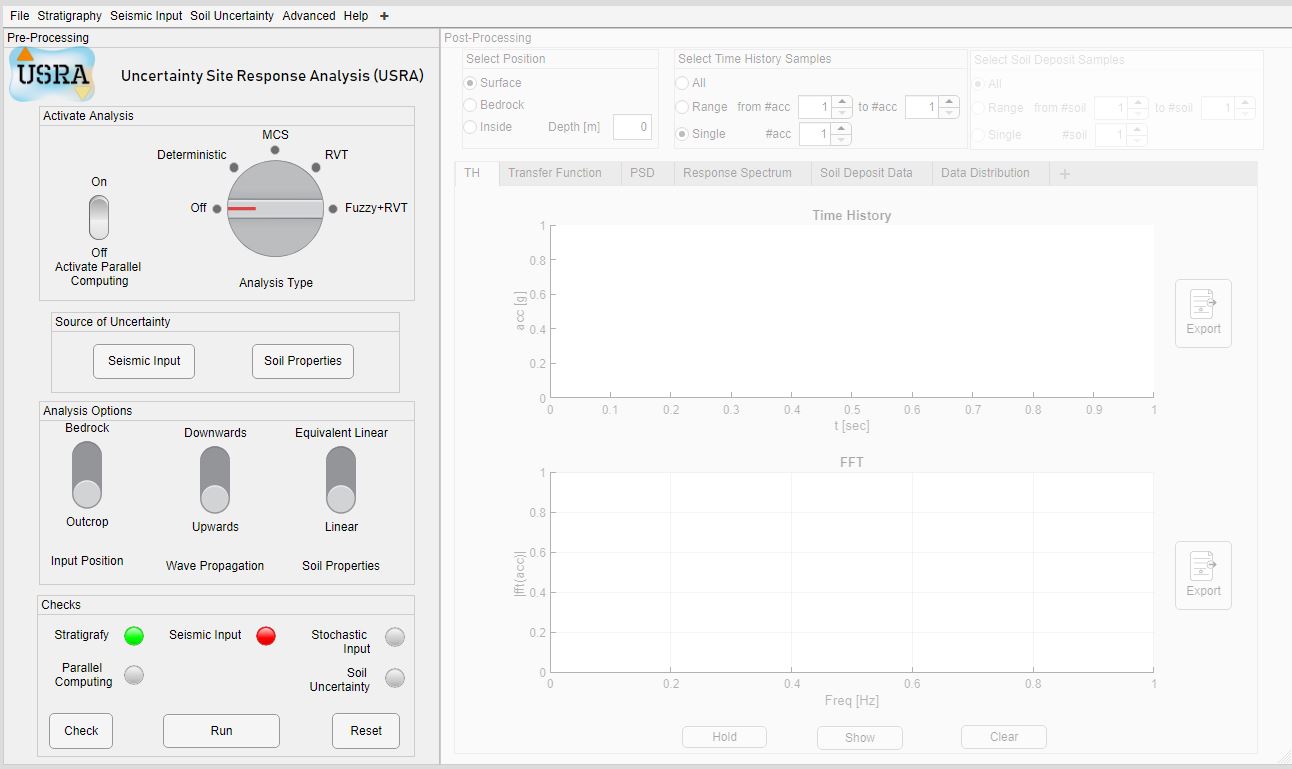Select Single soil deposit sample radio
1292x769 pixels.
tap(978, 135)
